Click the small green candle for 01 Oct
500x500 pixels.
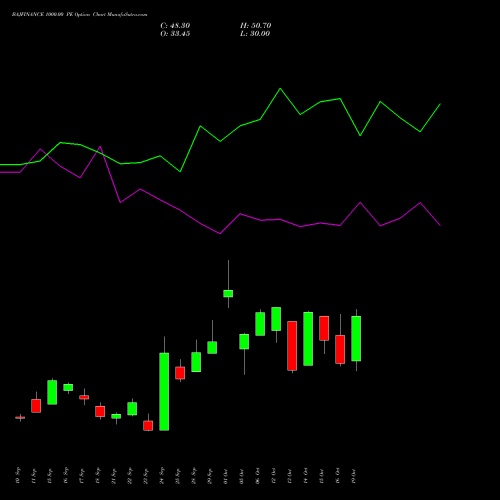(228, 293)
